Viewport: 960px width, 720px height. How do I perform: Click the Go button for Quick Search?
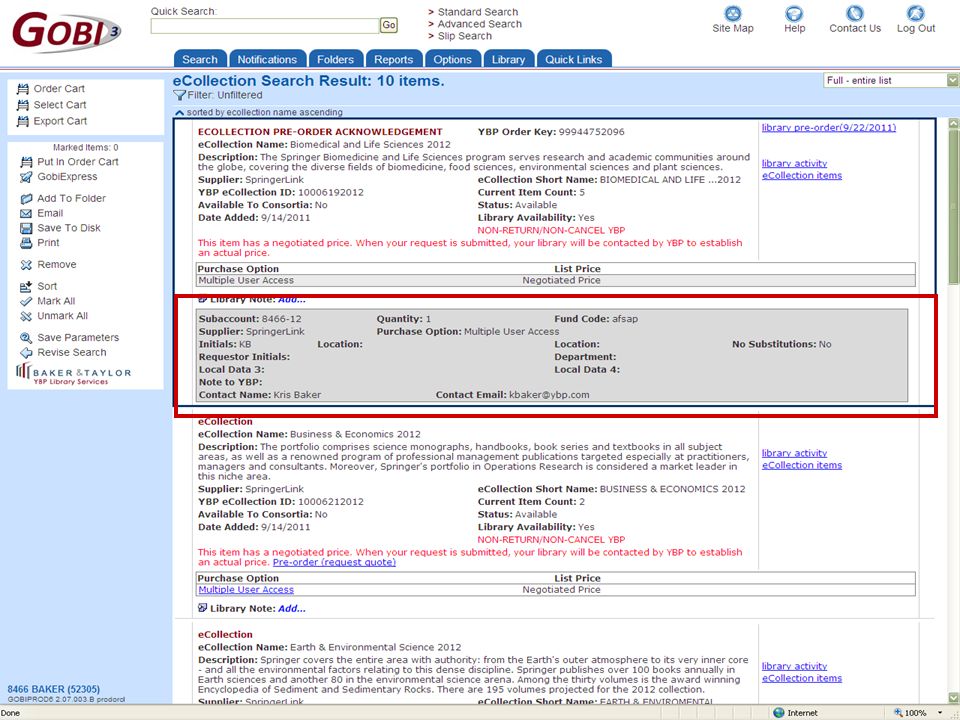[x=389, y=25]
